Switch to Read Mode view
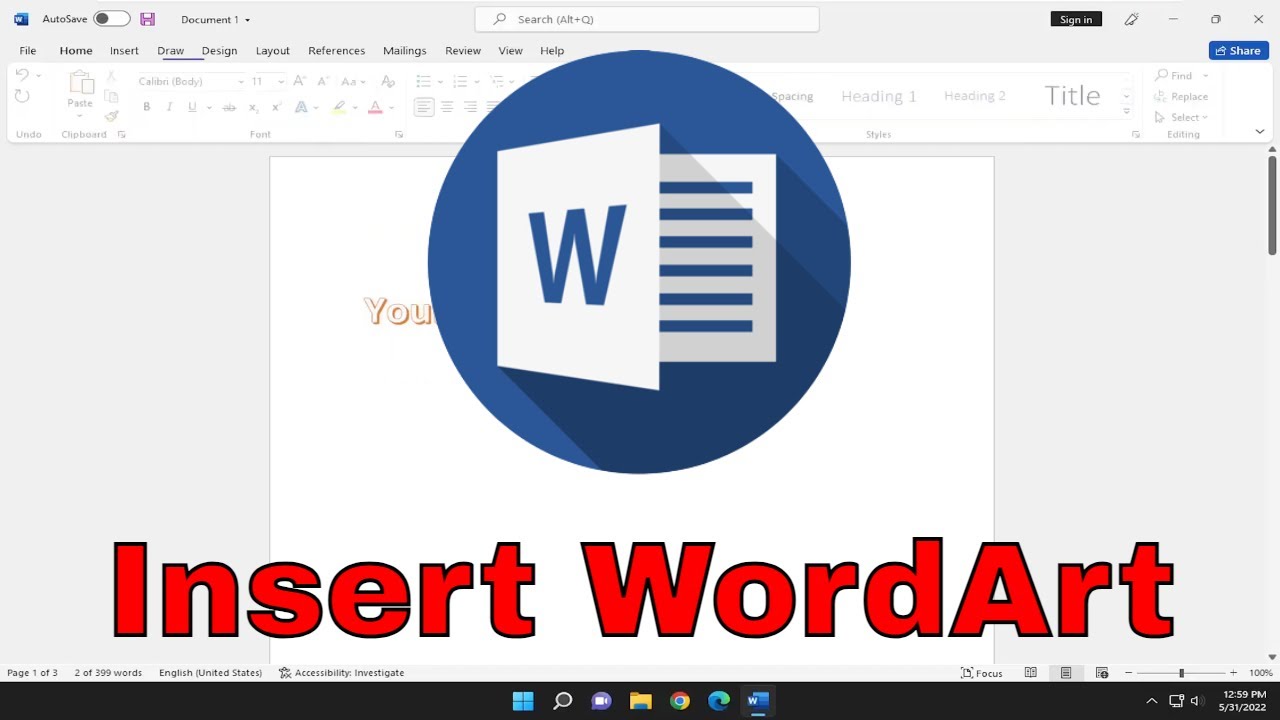 coord(1031,673)
